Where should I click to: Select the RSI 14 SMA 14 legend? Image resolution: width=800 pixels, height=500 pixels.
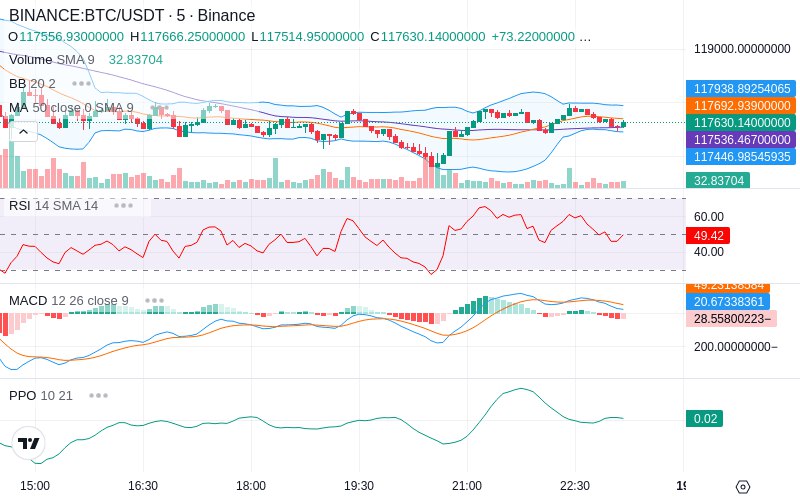click(x=54, y=206)
